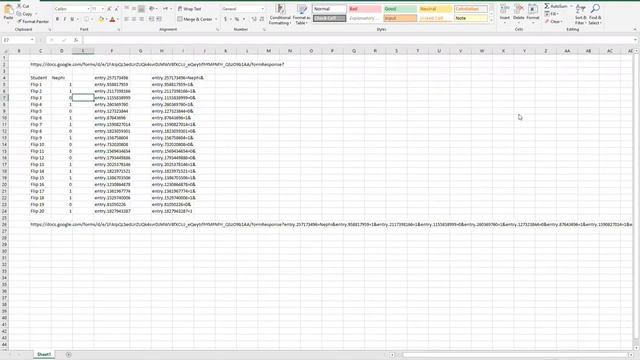Image resolution: width=640 pixels, height=360 pixels.
Task: Open the Fill down menu
Action: pyautogui.click(x=551, y=14)
